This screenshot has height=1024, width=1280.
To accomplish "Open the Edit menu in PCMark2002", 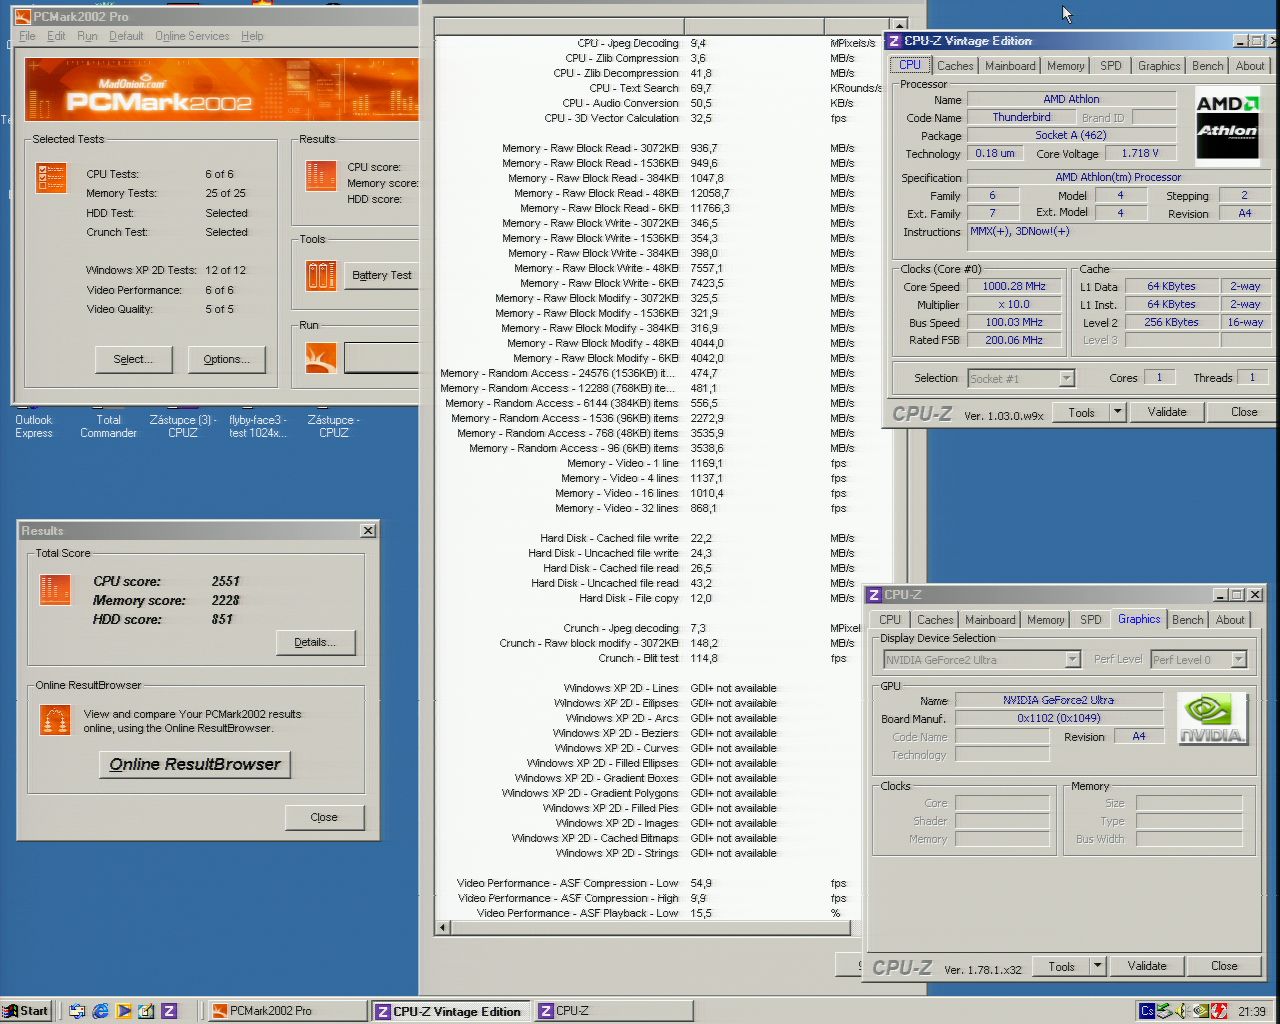I will tap(56, 36).
